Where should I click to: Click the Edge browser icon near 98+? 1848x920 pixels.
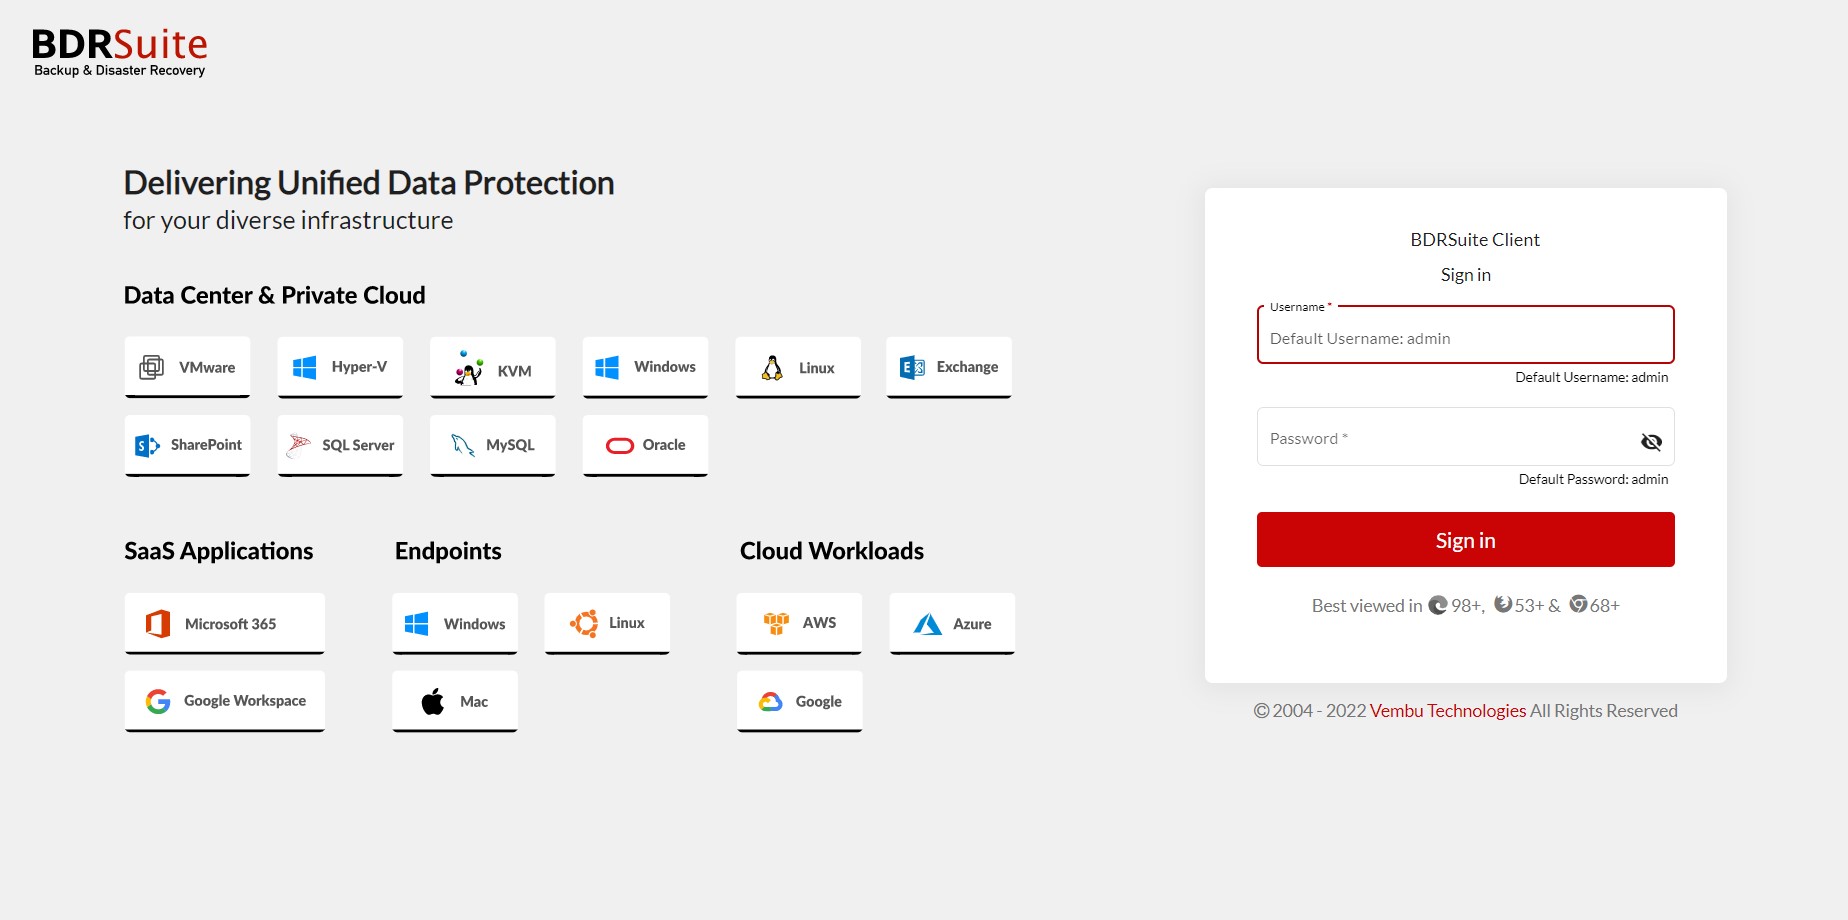[1438, 605]
